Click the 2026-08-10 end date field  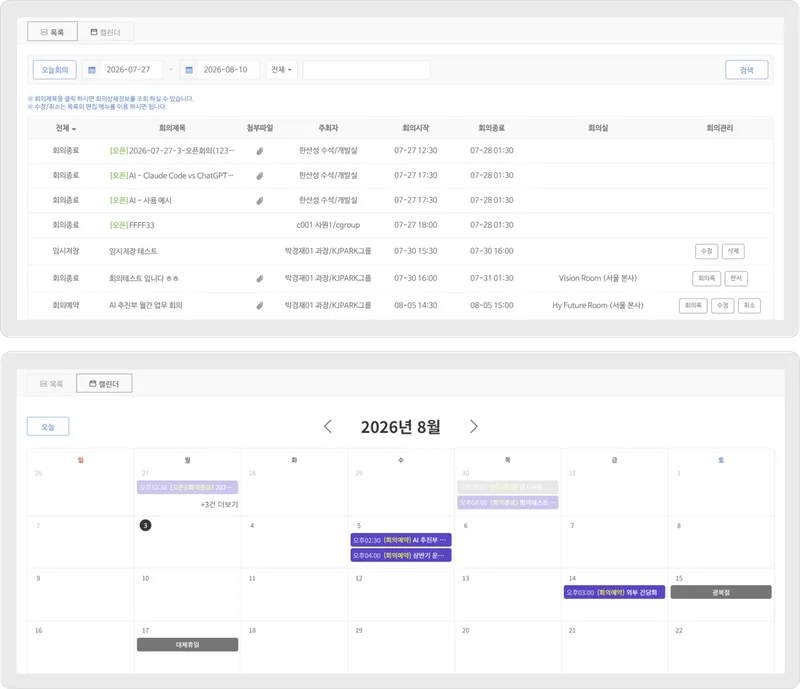pyautogui.click(x=226, y=70)
